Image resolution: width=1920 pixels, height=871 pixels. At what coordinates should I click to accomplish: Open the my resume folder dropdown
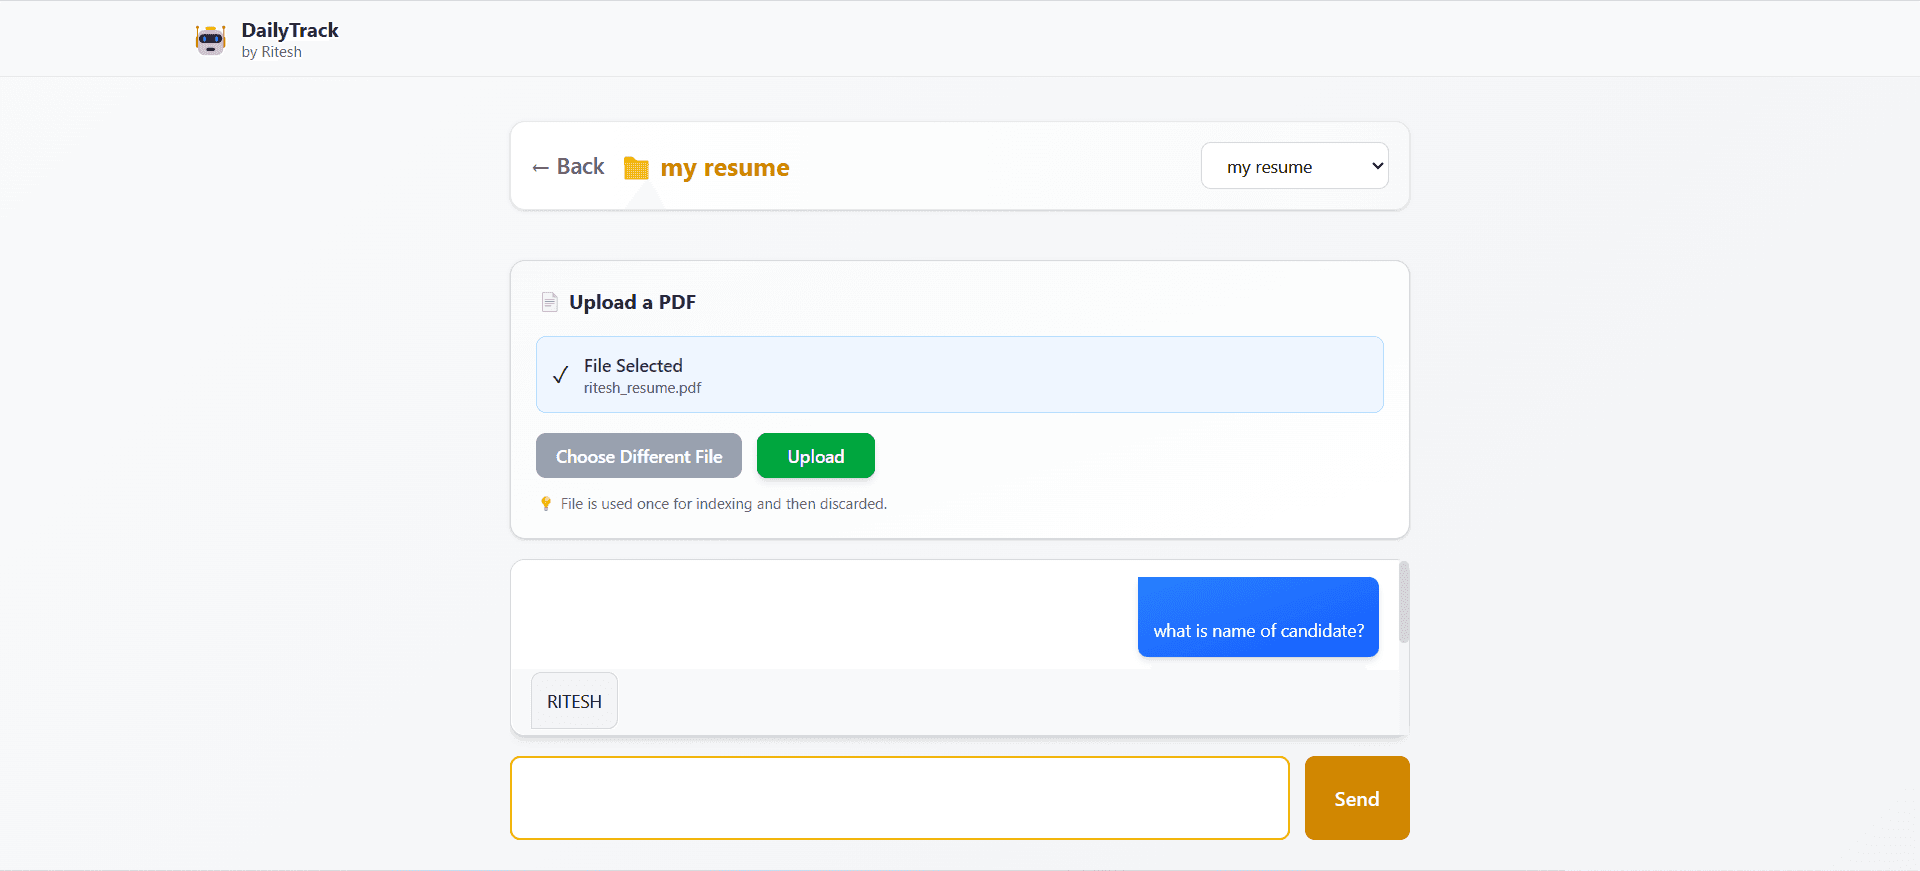click(1294, 166)
